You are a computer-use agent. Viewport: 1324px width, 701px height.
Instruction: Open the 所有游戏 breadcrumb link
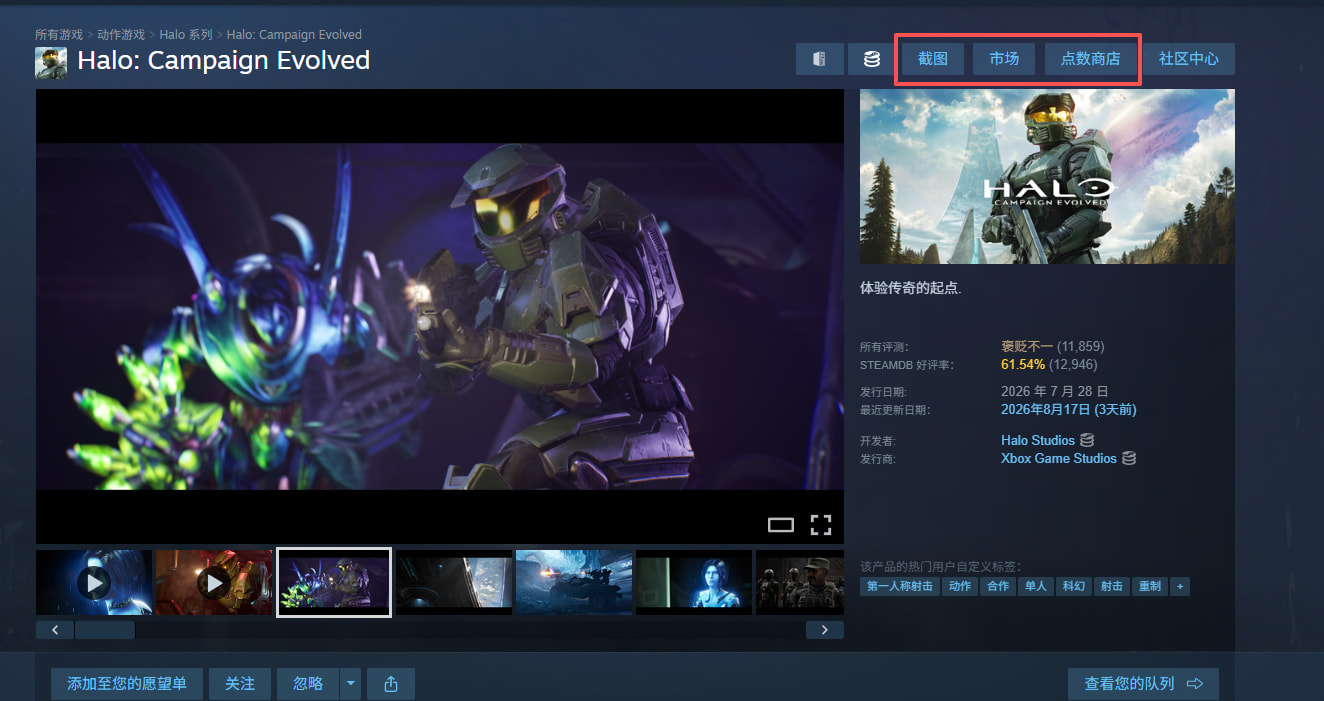coord(59,35)
